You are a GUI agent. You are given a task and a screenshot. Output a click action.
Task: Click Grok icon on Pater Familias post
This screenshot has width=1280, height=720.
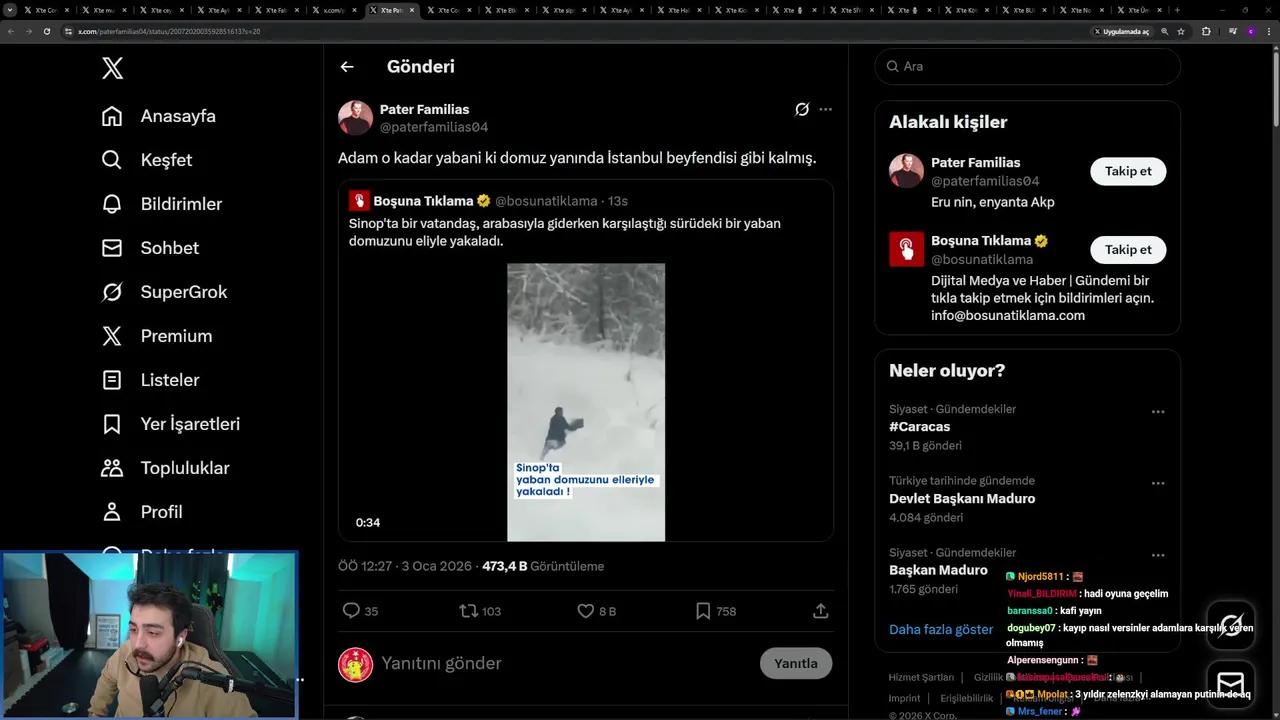pyautogui.click(x=802, y=109)
